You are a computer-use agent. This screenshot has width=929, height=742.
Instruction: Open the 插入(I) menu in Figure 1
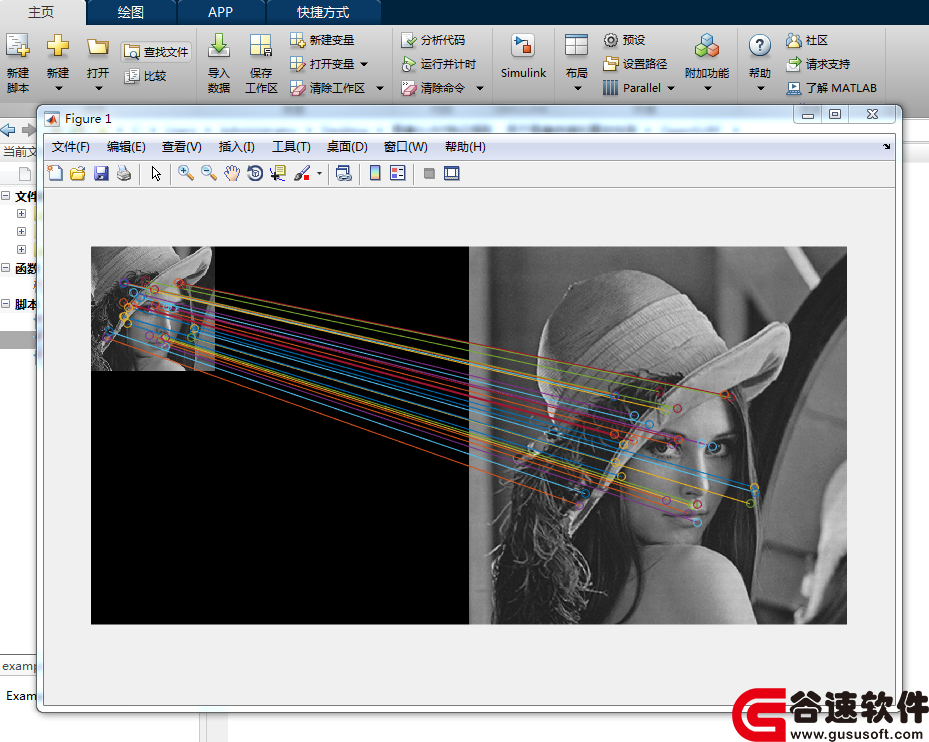236,147
